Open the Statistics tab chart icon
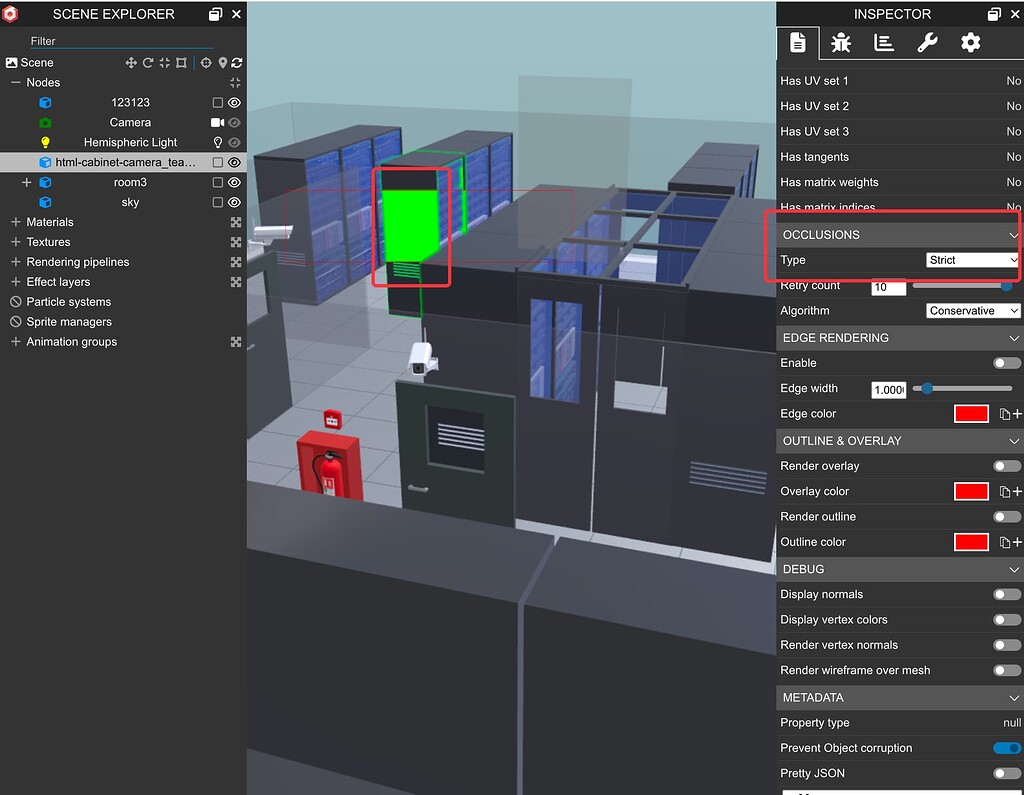 pyautogui.click(x=886, y=43)
